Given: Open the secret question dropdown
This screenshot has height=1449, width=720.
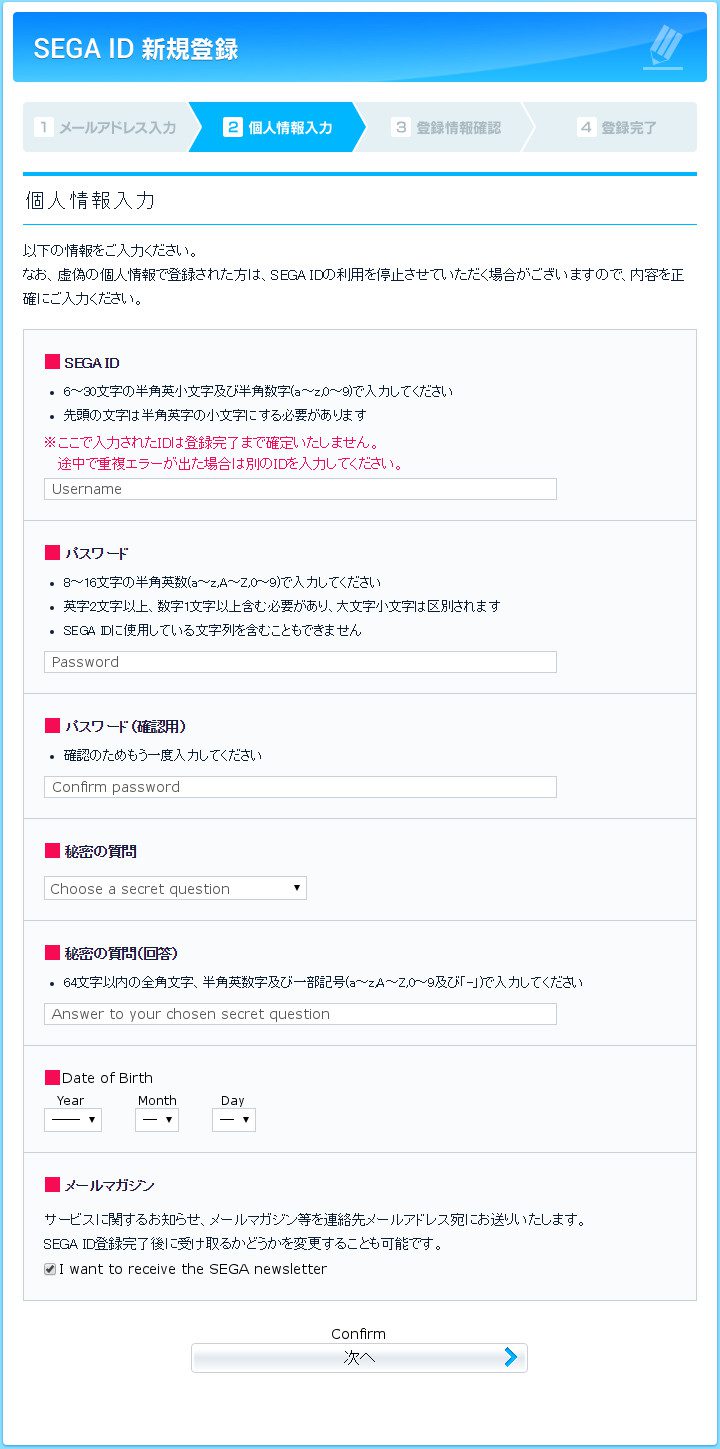Looking at the screenshot, I should [x=175, y=888].
